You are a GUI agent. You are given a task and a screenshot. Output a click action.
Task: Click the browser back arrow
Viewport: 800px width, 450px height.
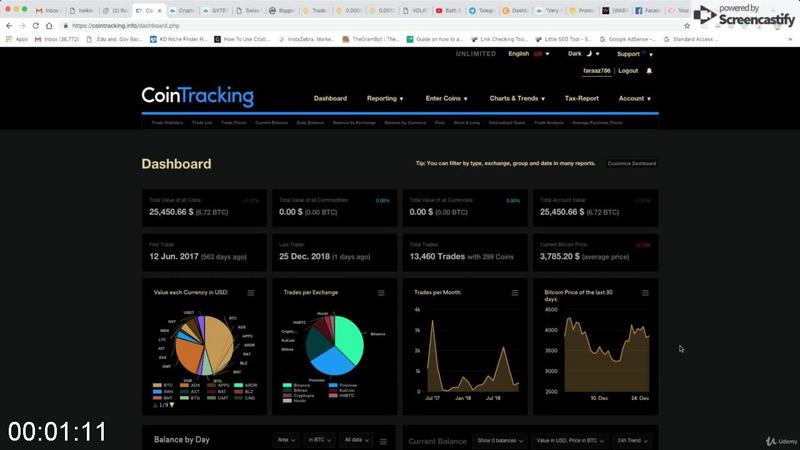point(9,26)
